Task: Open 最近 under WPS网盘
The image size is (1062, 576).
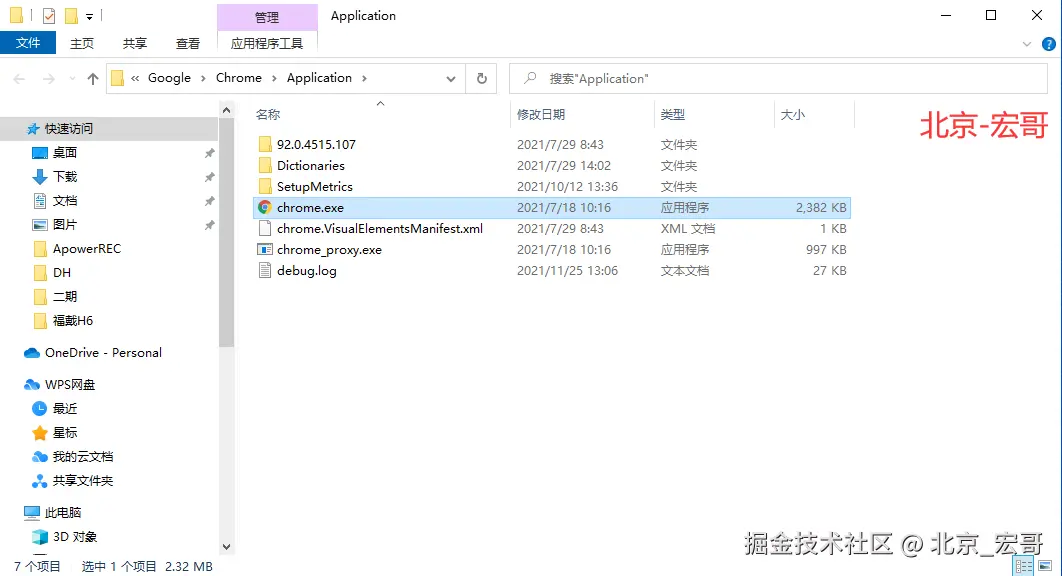Action: tap(65, 409)
